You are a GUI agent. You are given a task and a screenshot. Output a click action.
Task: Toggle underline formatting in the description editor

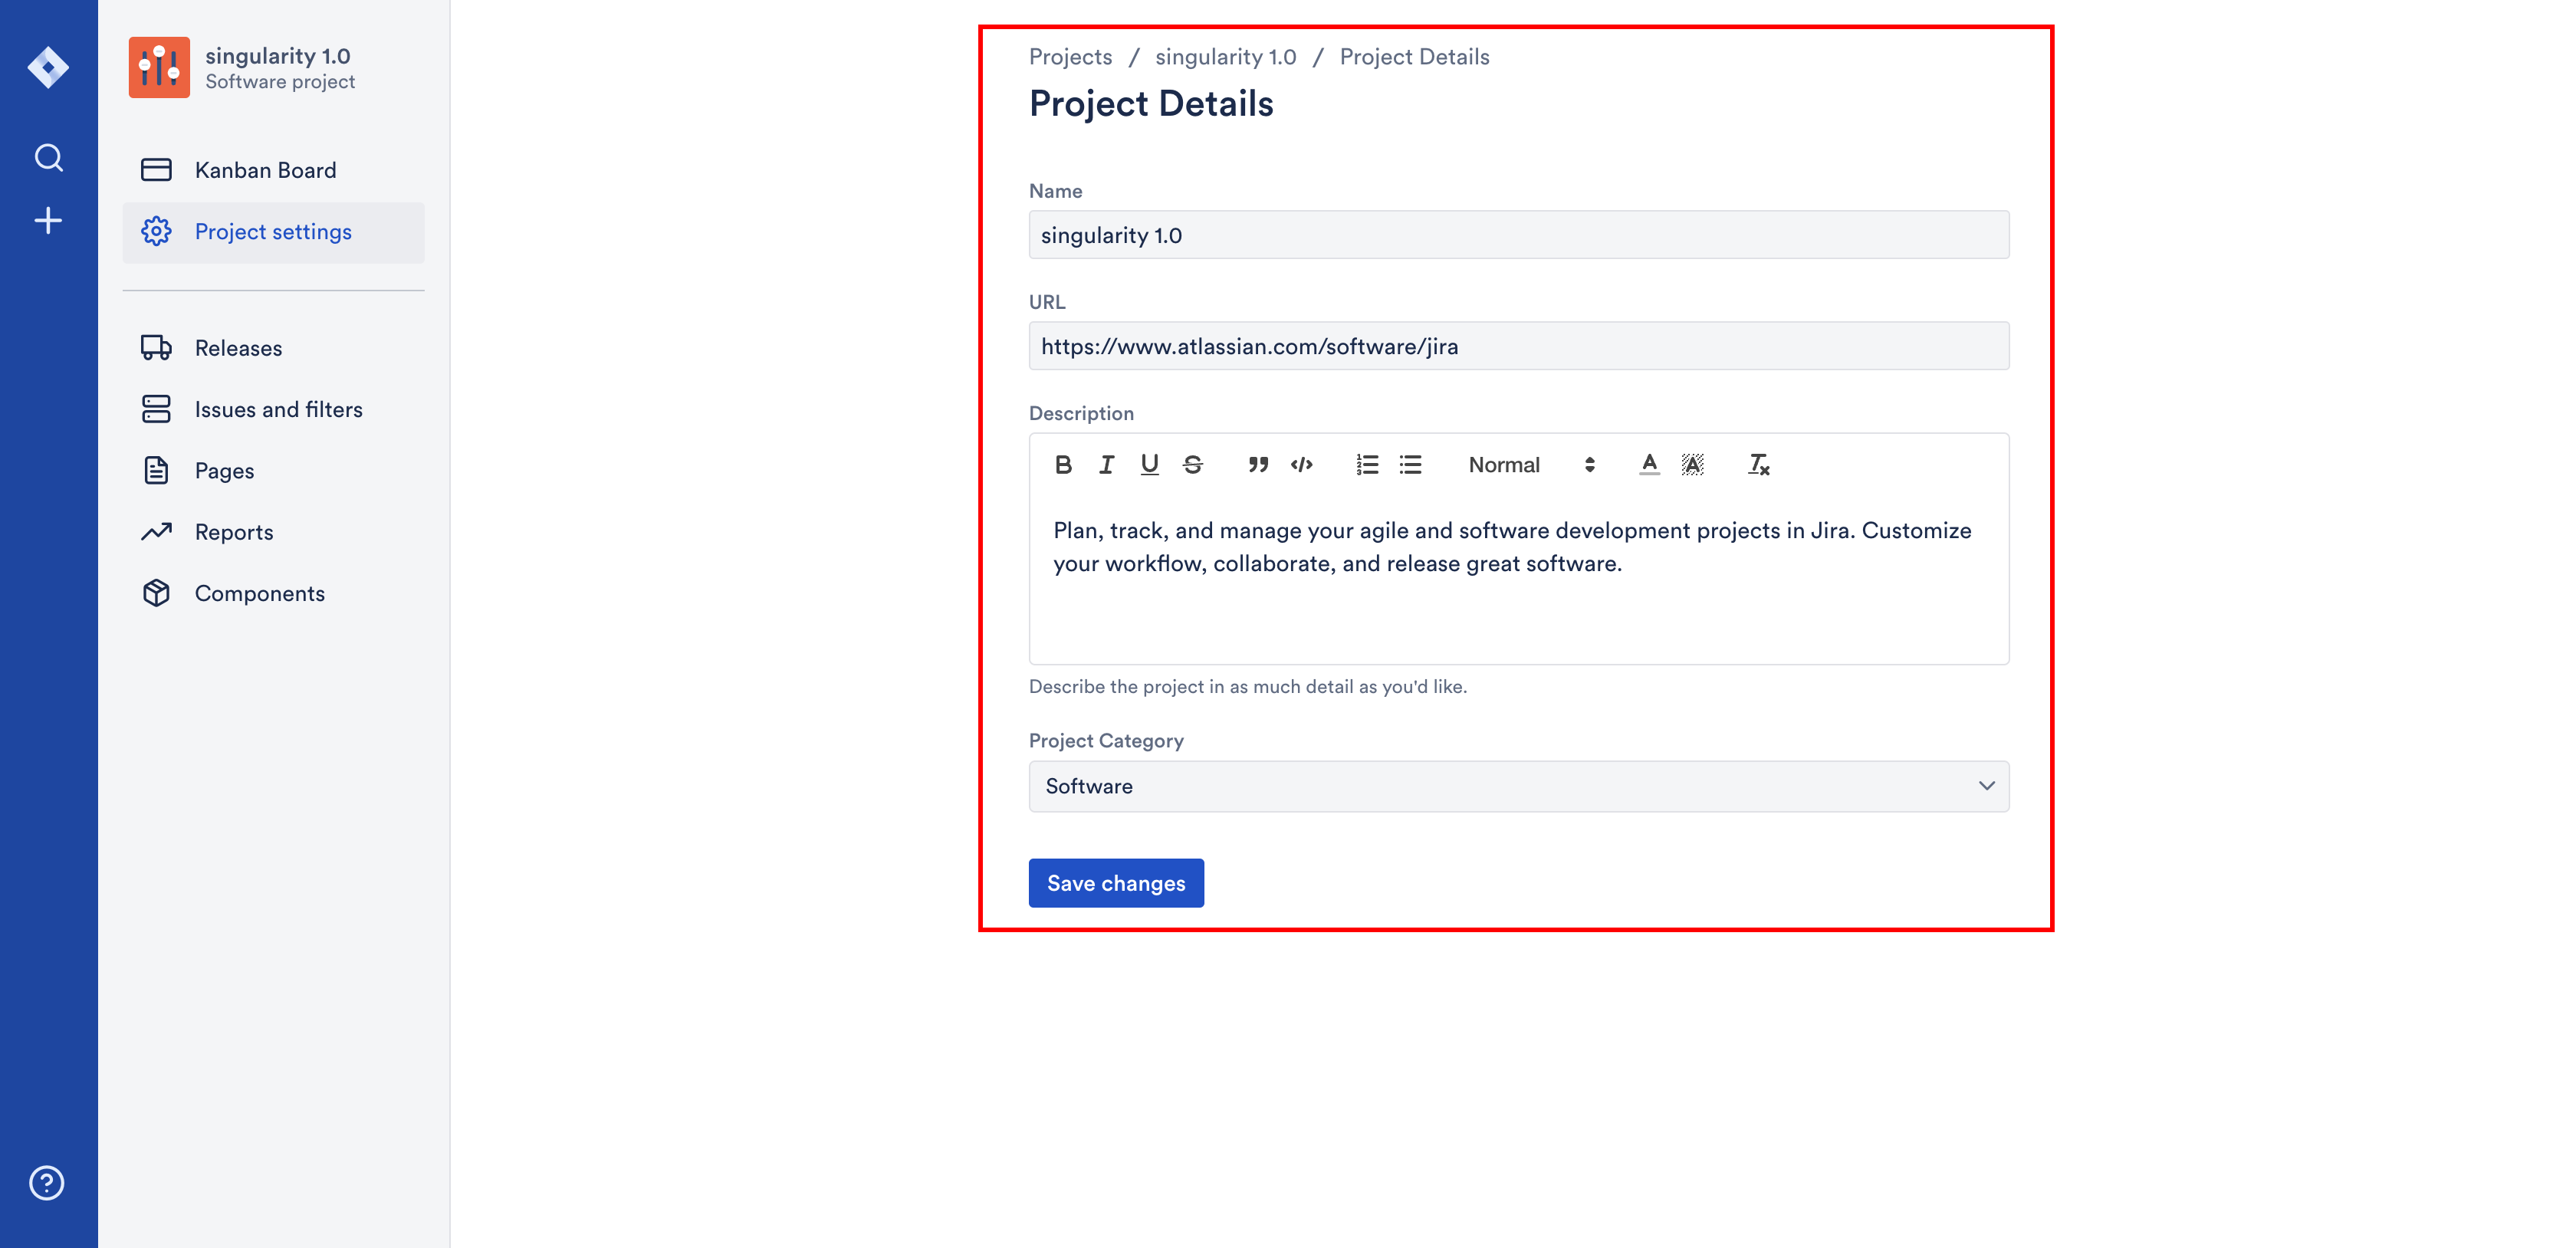pyautogui.click(x=1149, y=465)
